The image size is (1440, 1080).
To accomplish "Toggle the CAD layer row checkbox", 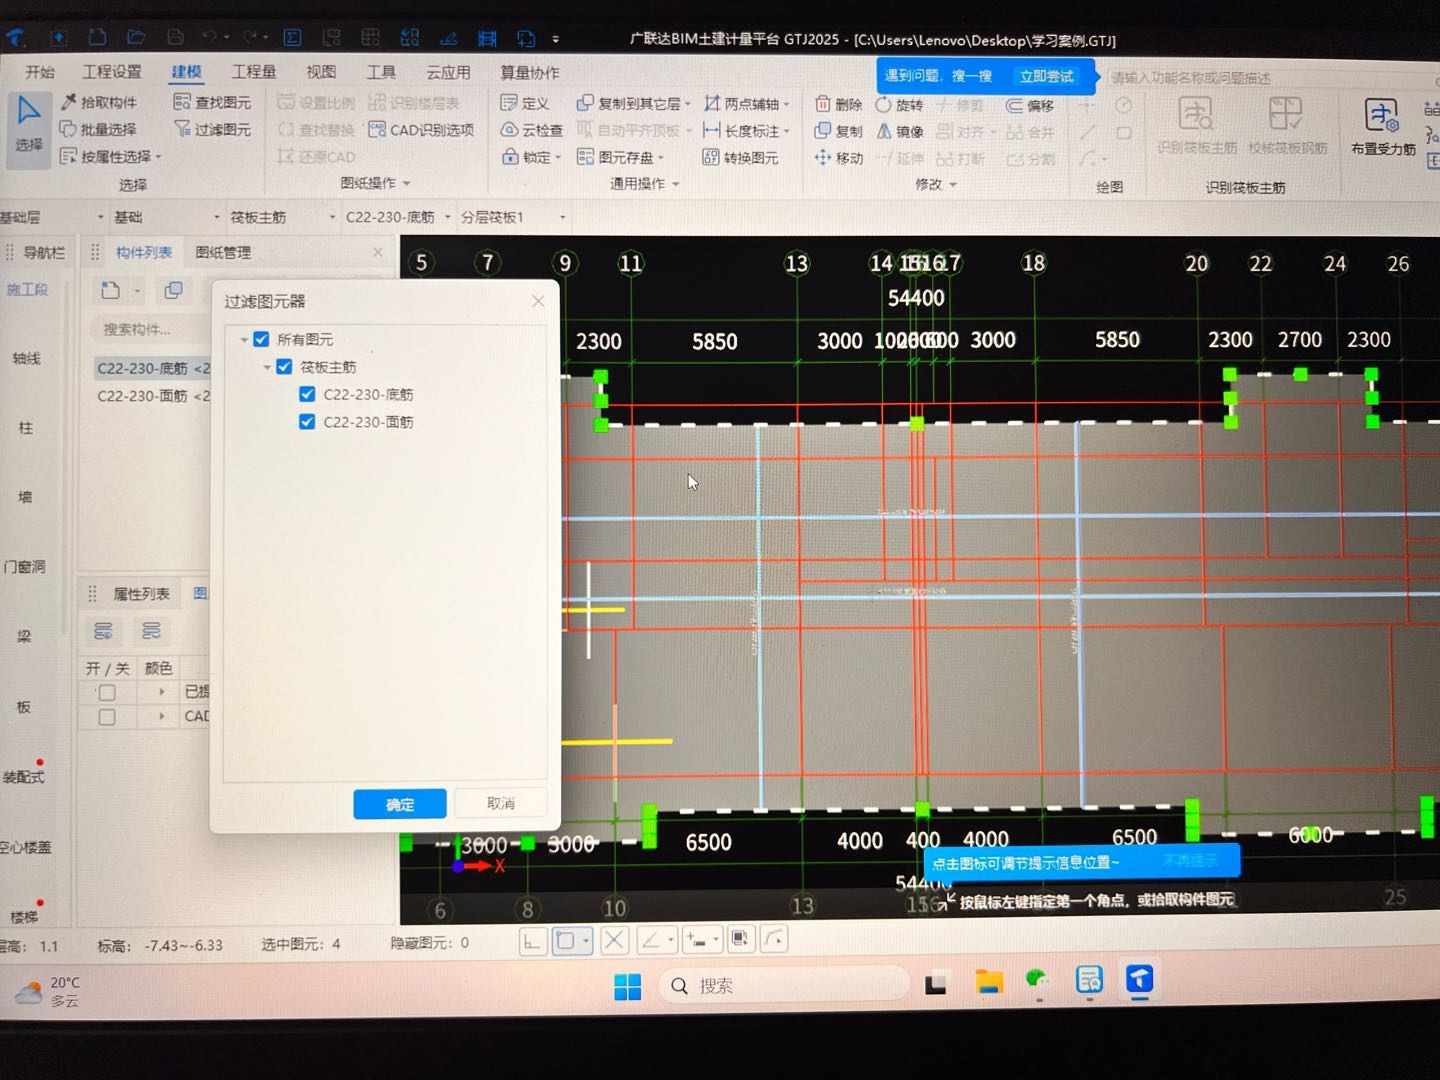I will [x=107, y=717].
